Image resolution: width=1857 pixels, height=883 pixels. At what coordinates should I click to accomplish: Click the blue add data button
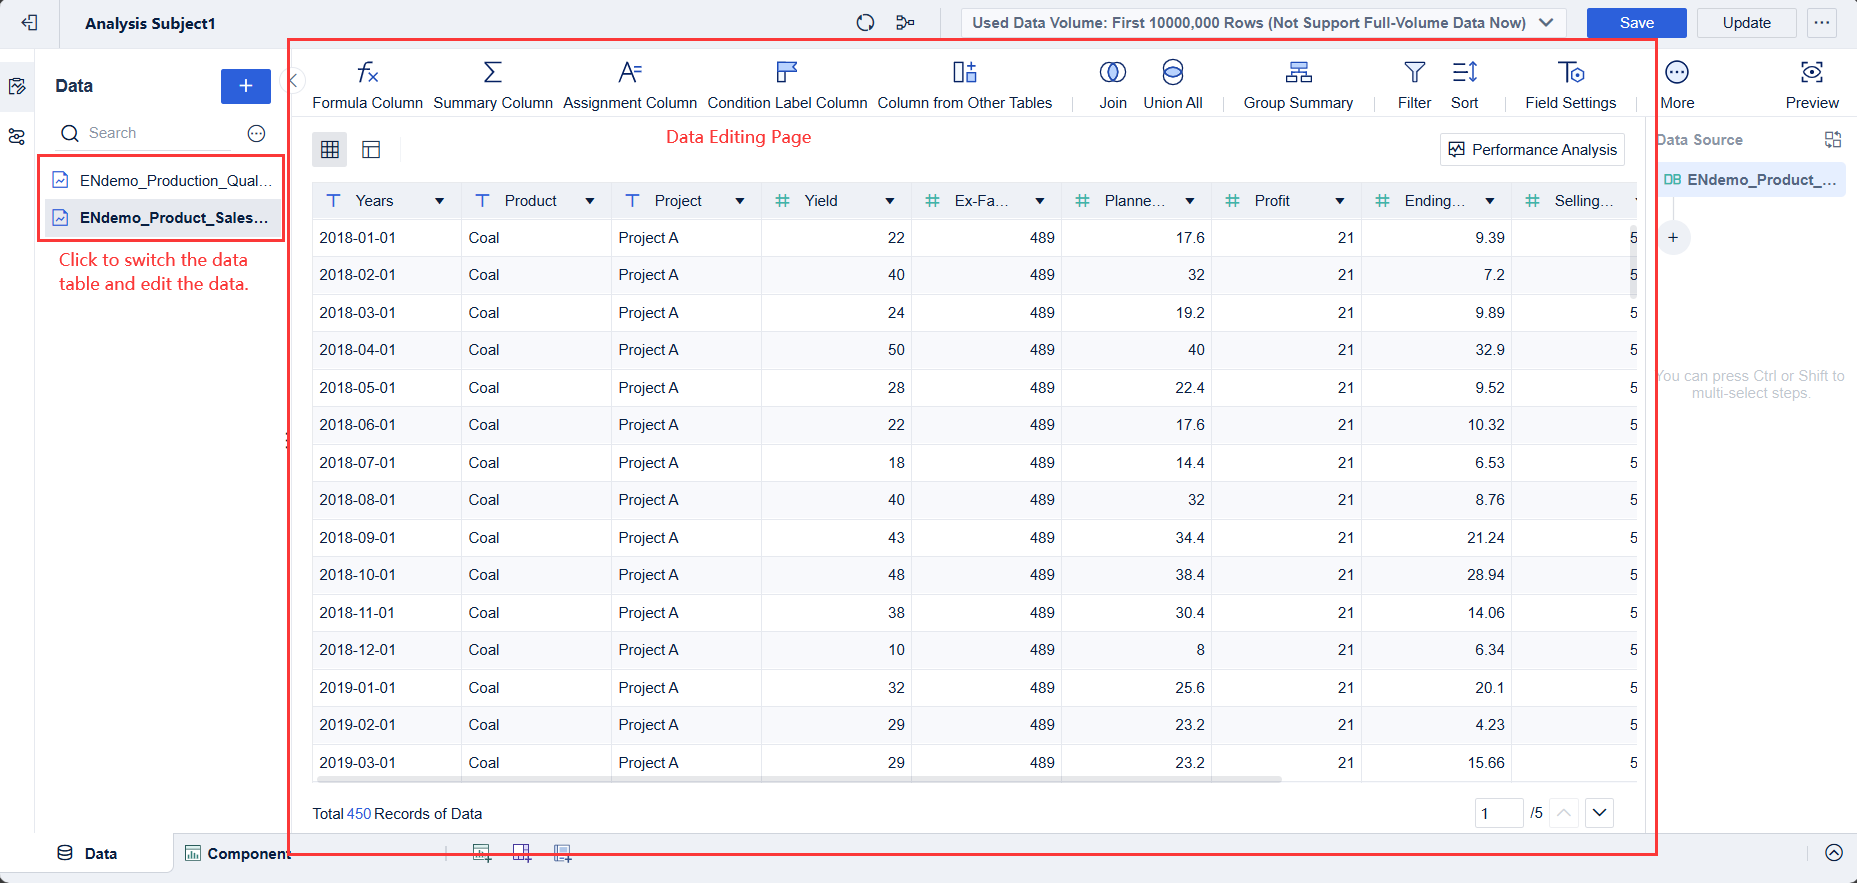click(x=246, y=86)
